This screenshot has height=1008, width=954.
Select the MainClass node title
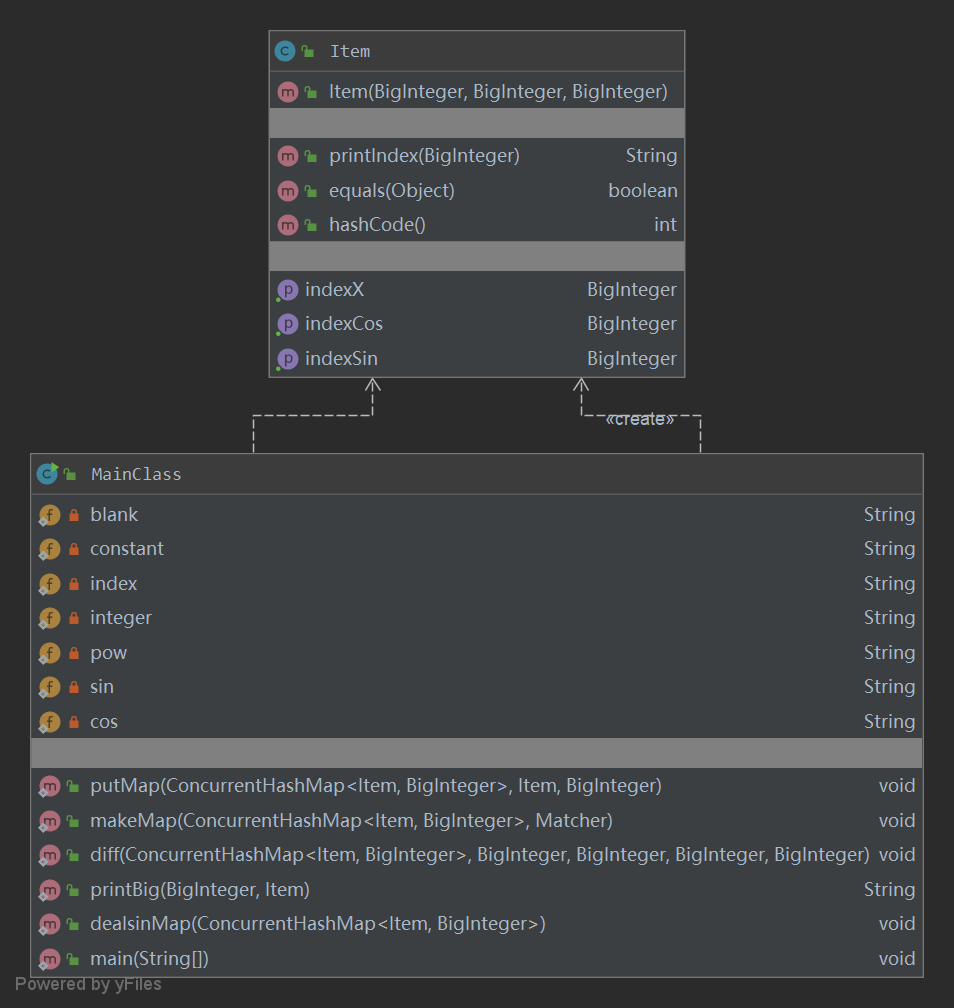tap(136, 474)
